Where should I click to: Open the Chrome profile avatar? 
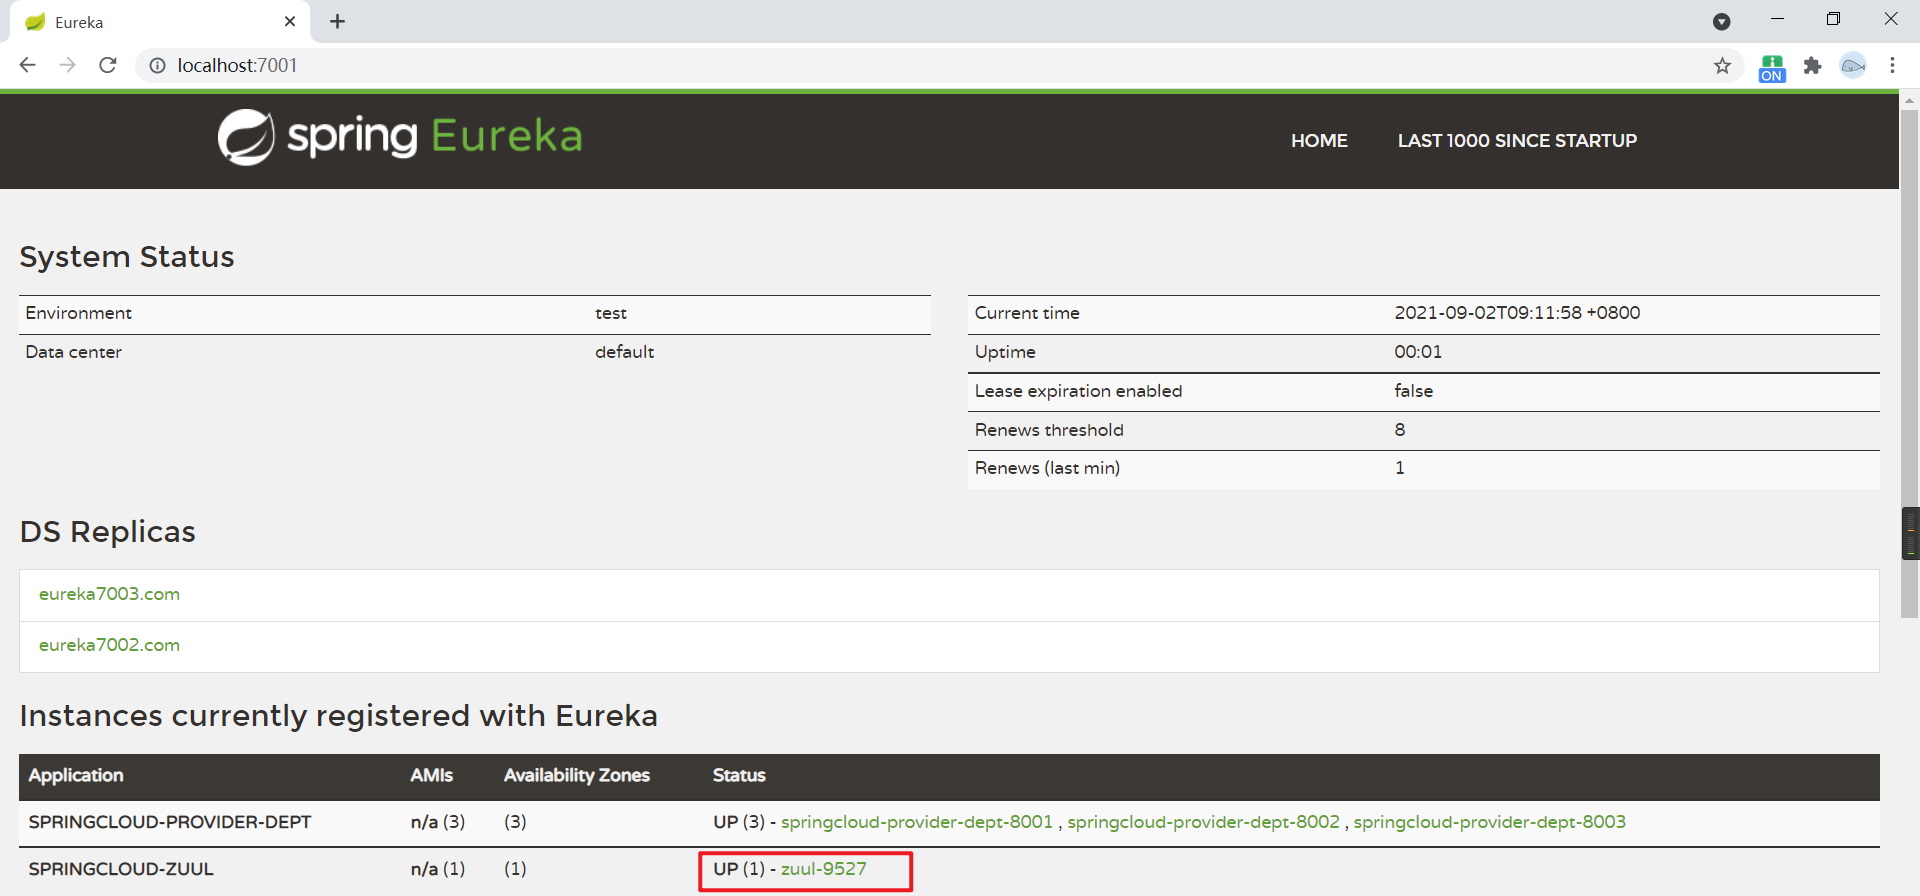point(1853,66)
